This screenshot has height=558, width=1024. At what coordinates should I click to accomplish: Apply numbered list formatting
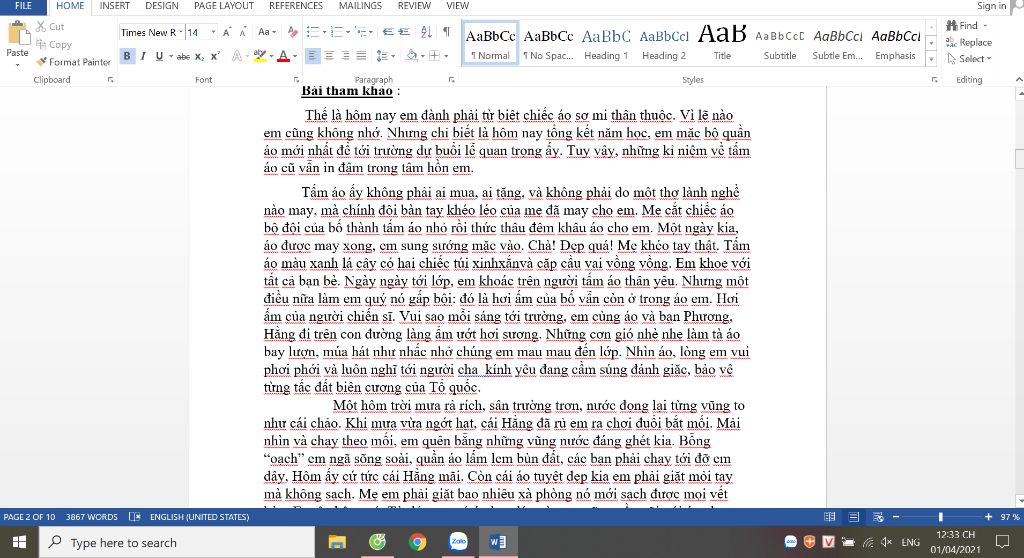tap(336, 32)
